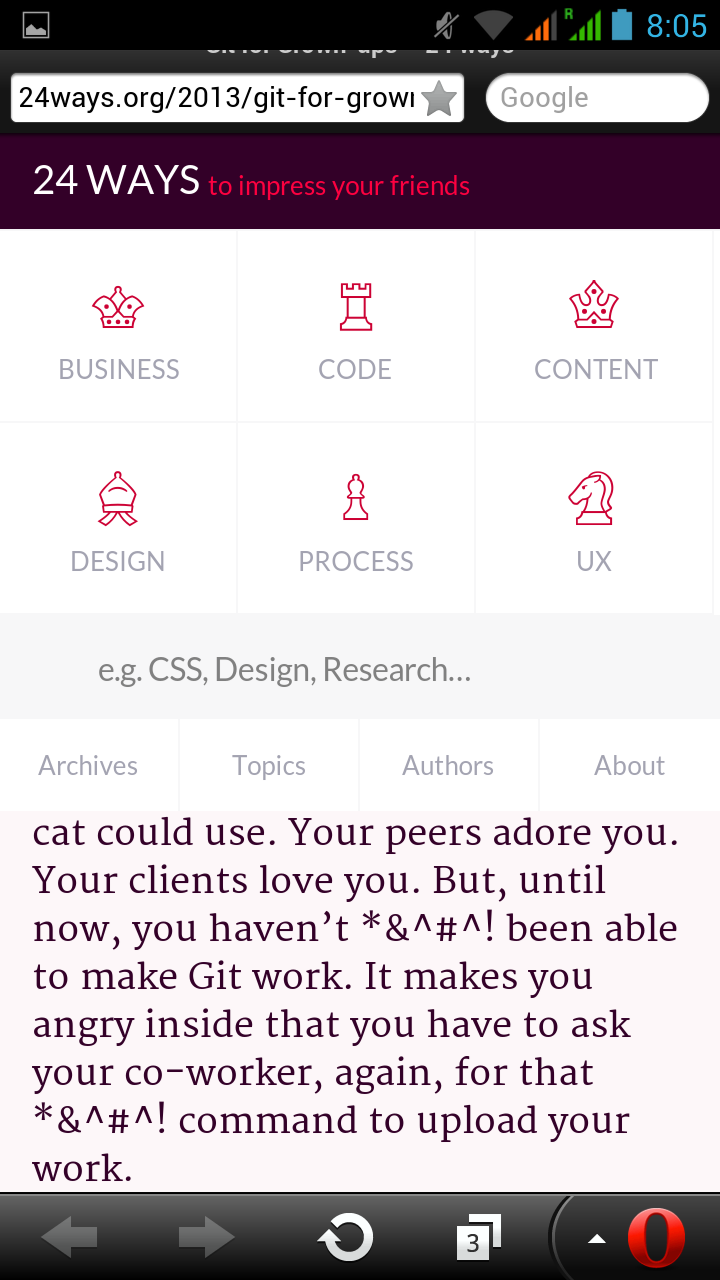The width and height of the screenshot is (720, 1280).
Task: Tap the Code rook icon
Action: click(355, 306)
